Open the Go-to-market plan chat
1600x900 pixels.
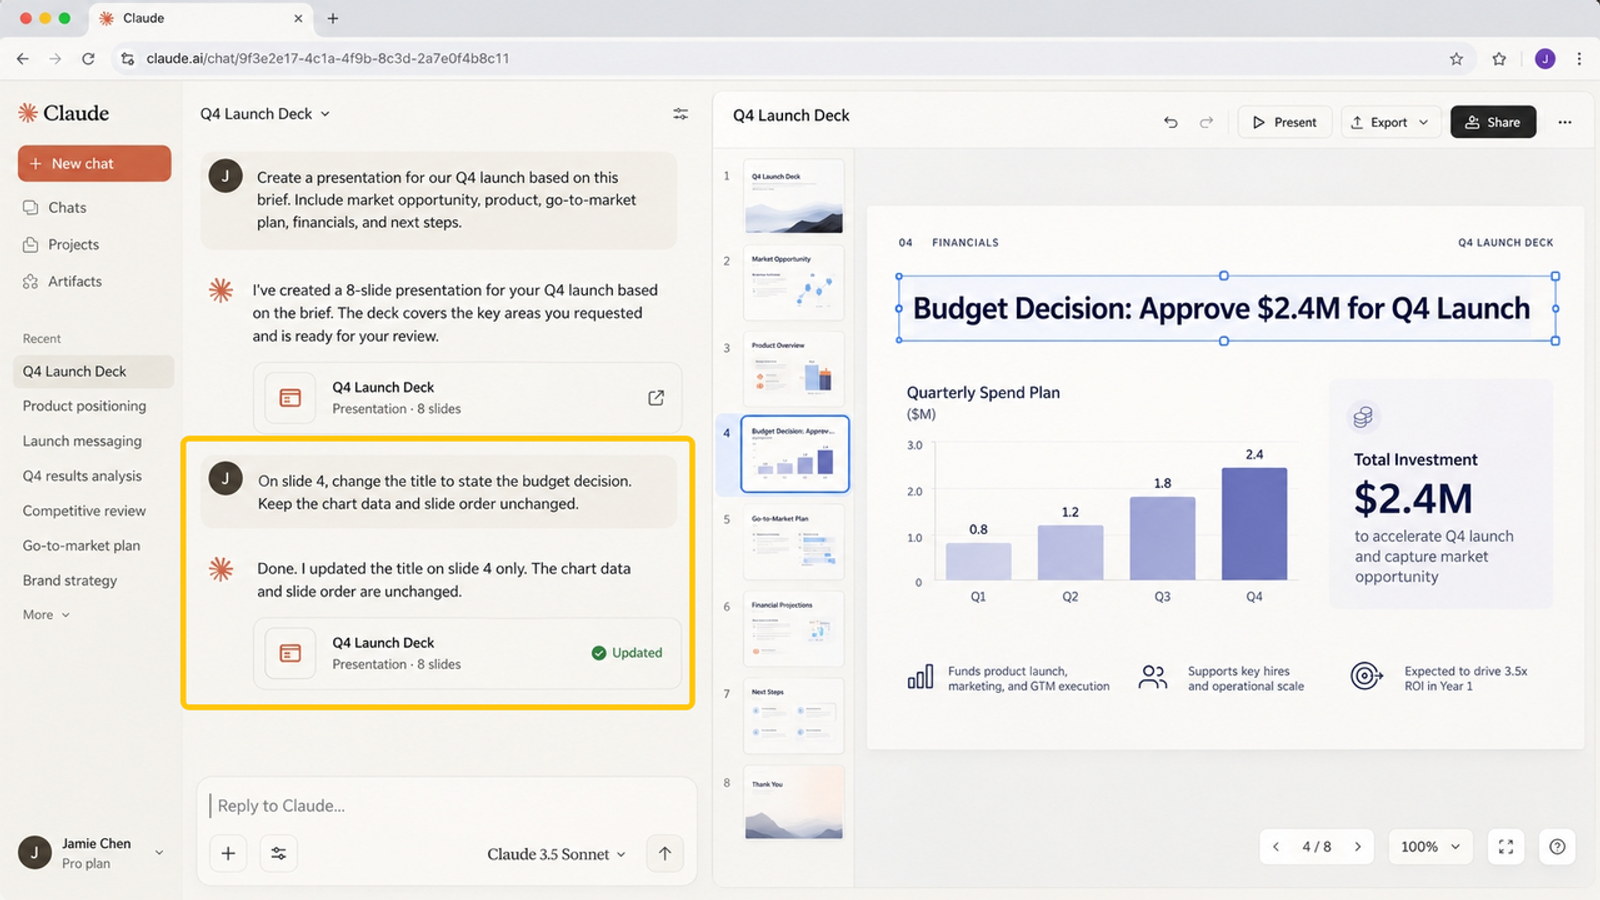[x=81, y=546]
